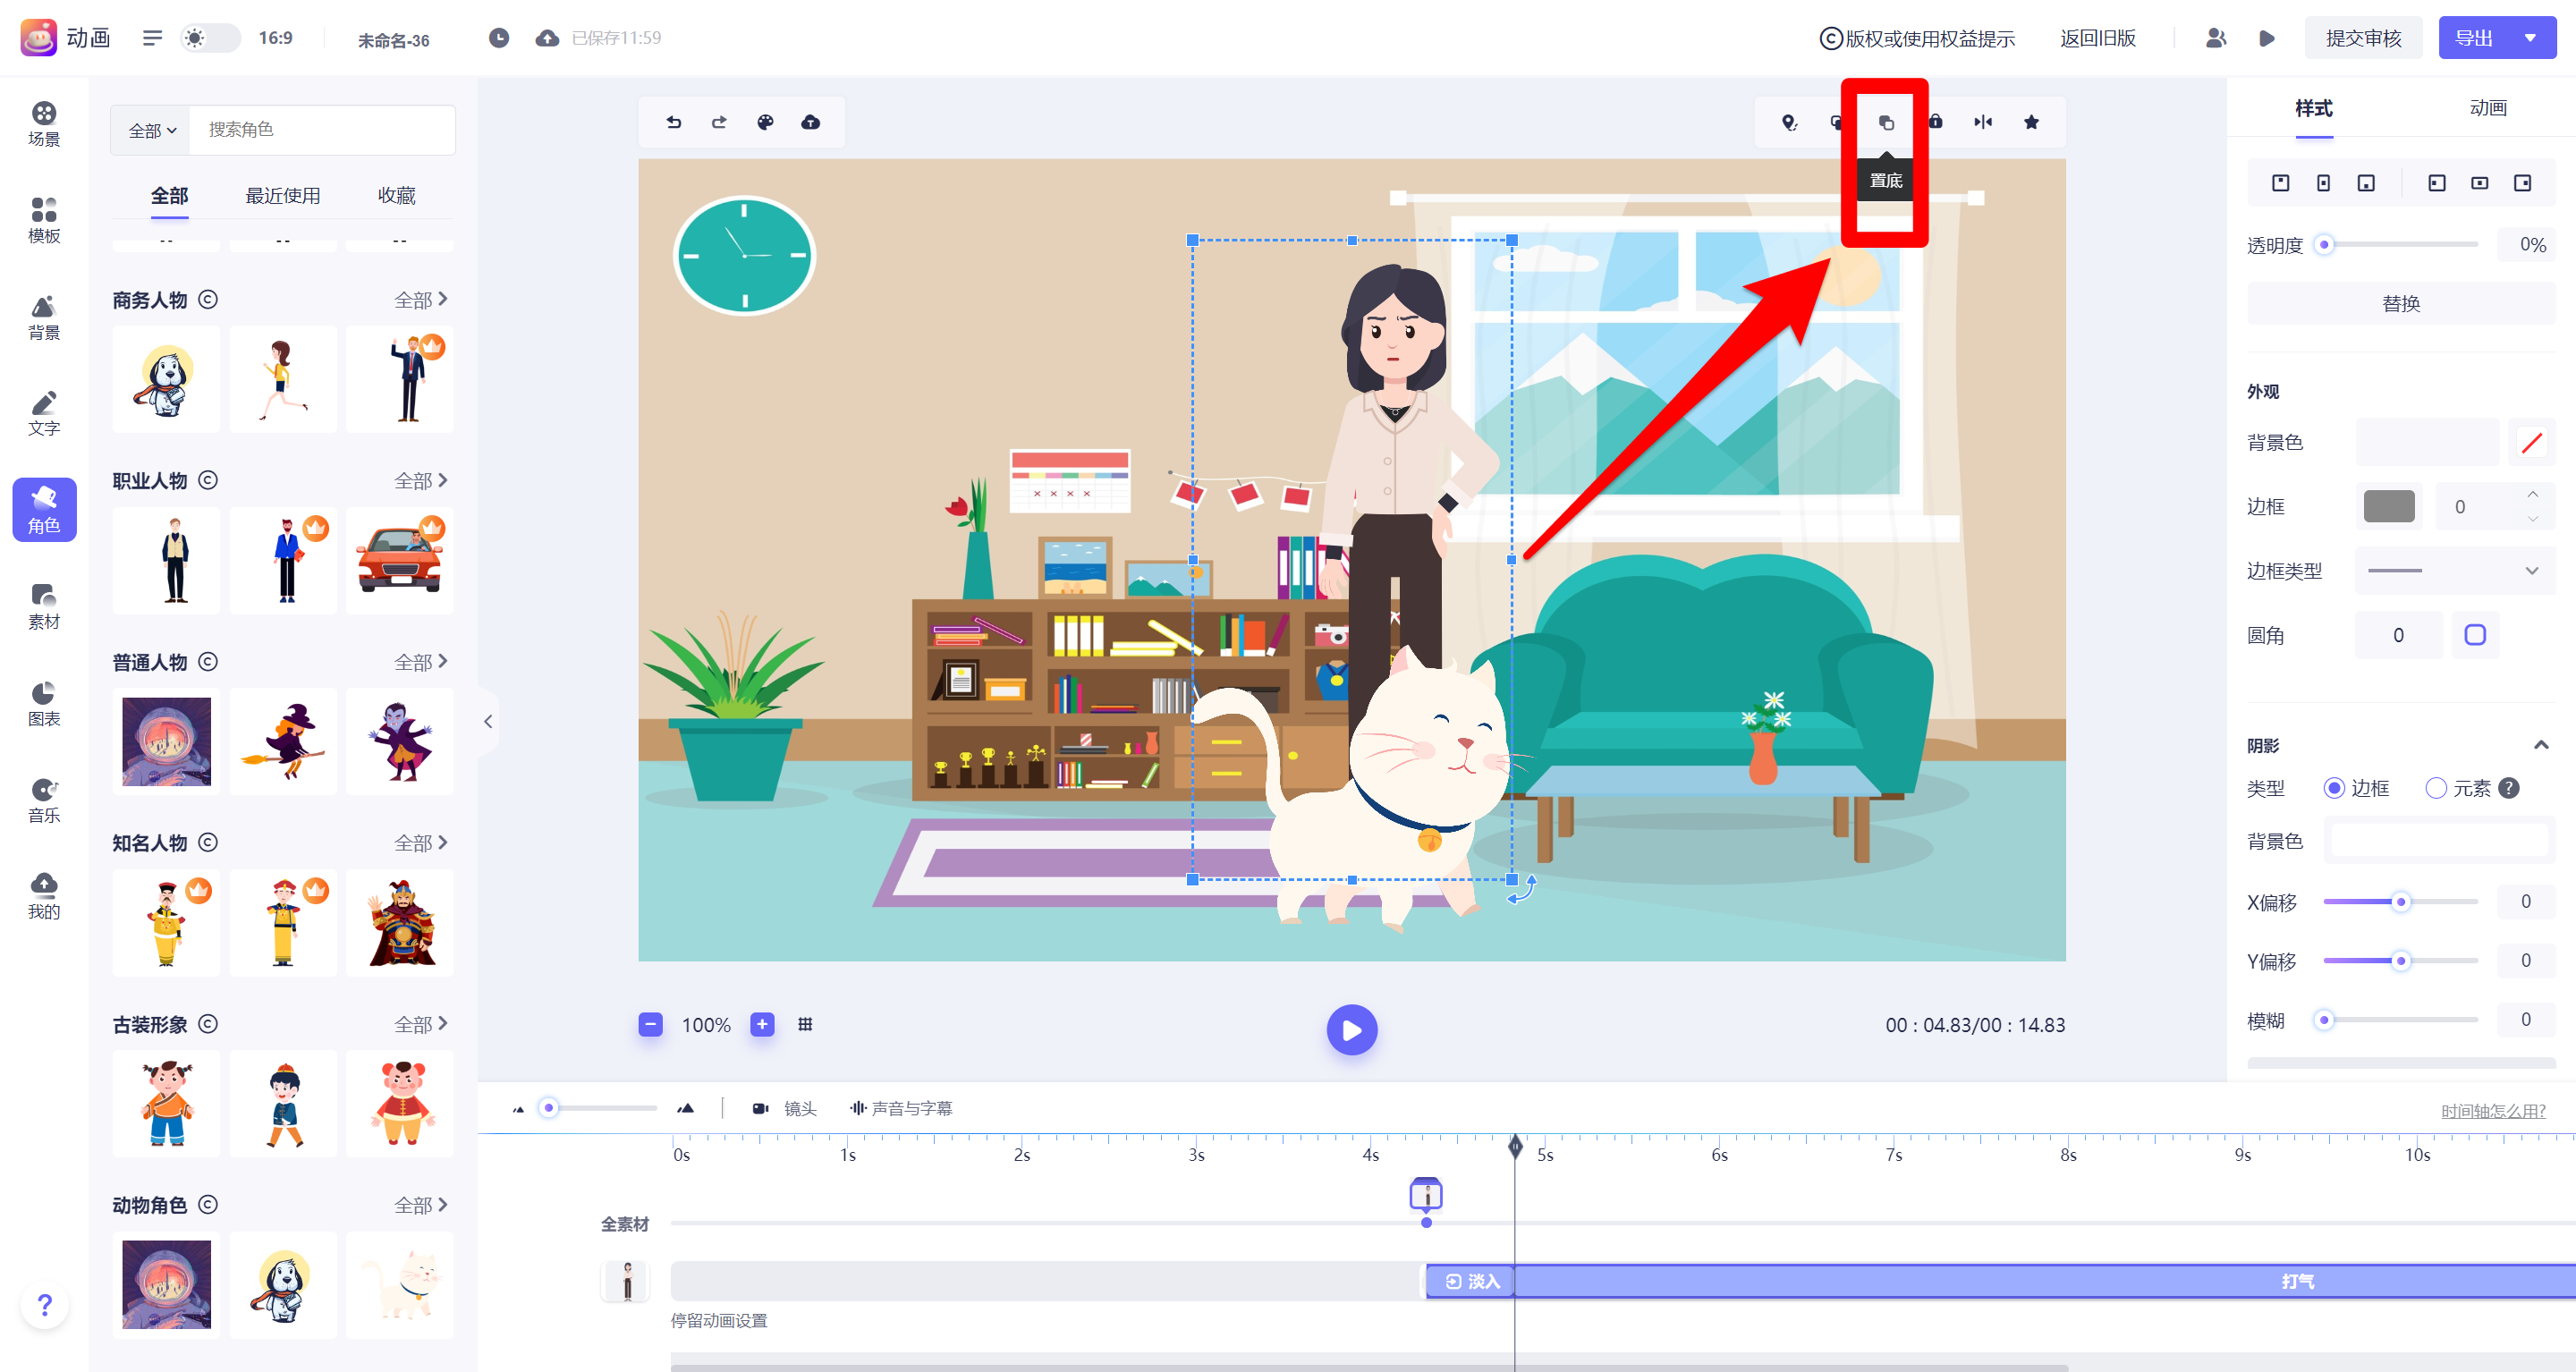Open the hamburger menu in header

(152, 38)
